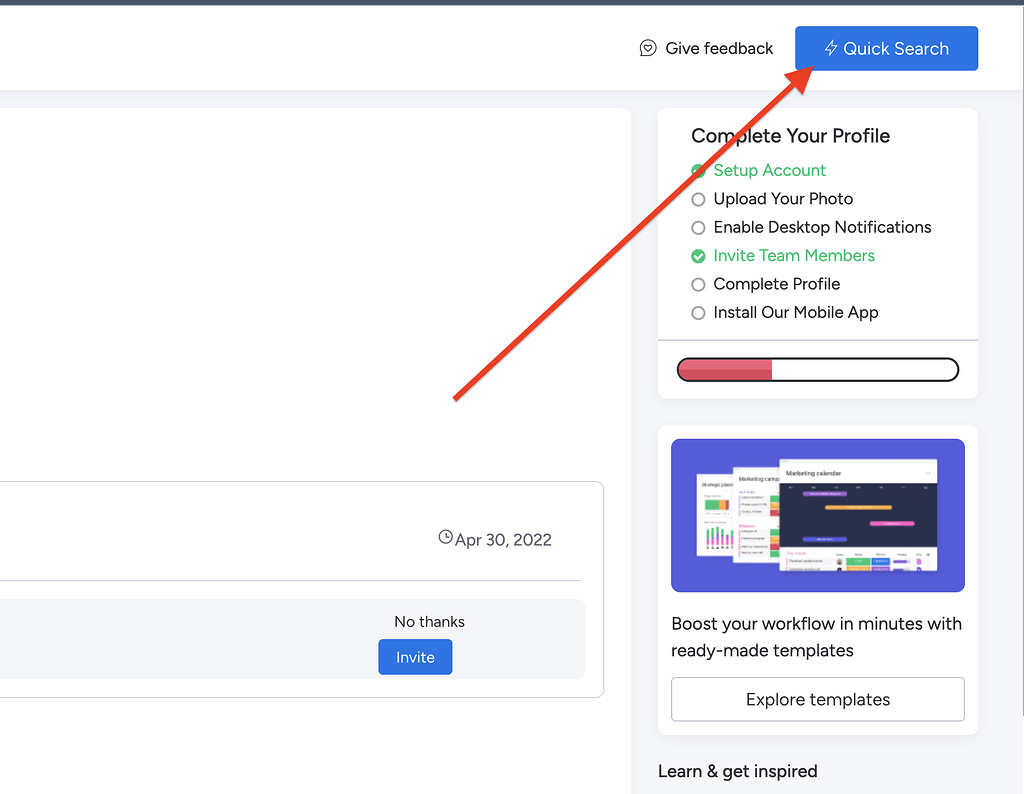This screenshot has width=1024, height=794.
Task: Mark Upload Your Photo as complete
Action: pos(698,199)
